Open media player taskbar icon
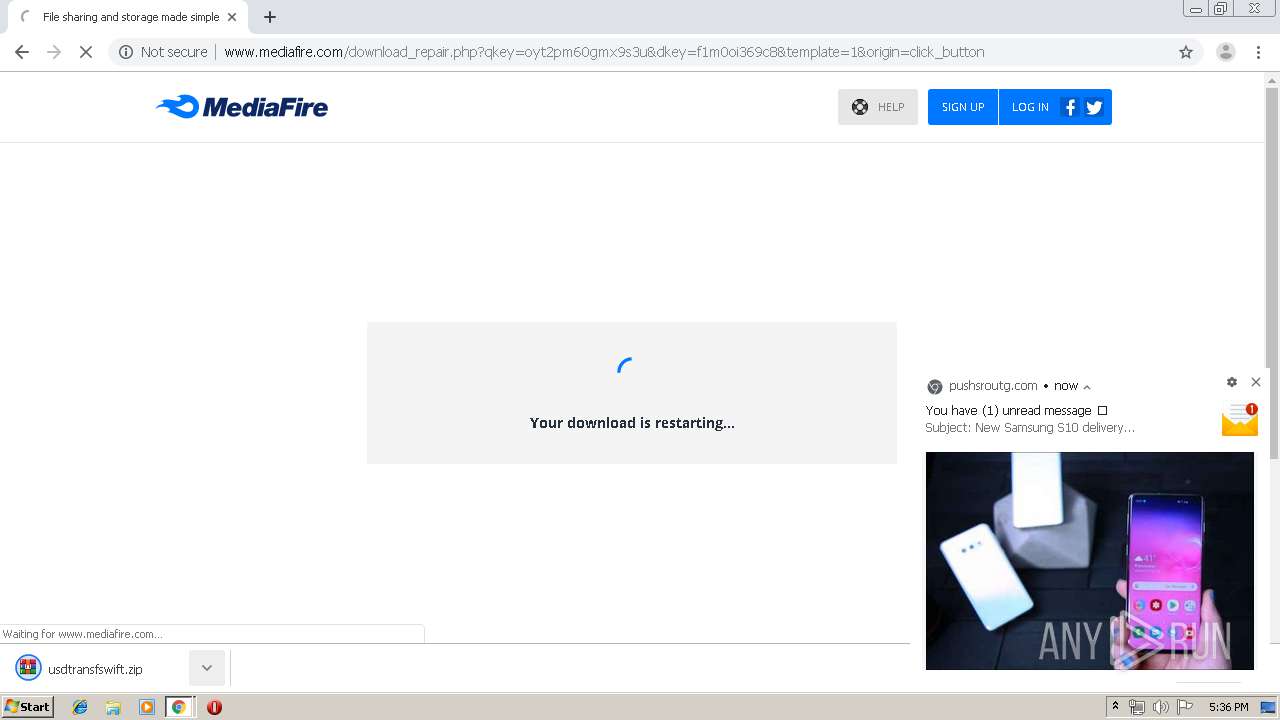Image resolution: width=1280 pixels, height=720 pixels. pos(146,707)
